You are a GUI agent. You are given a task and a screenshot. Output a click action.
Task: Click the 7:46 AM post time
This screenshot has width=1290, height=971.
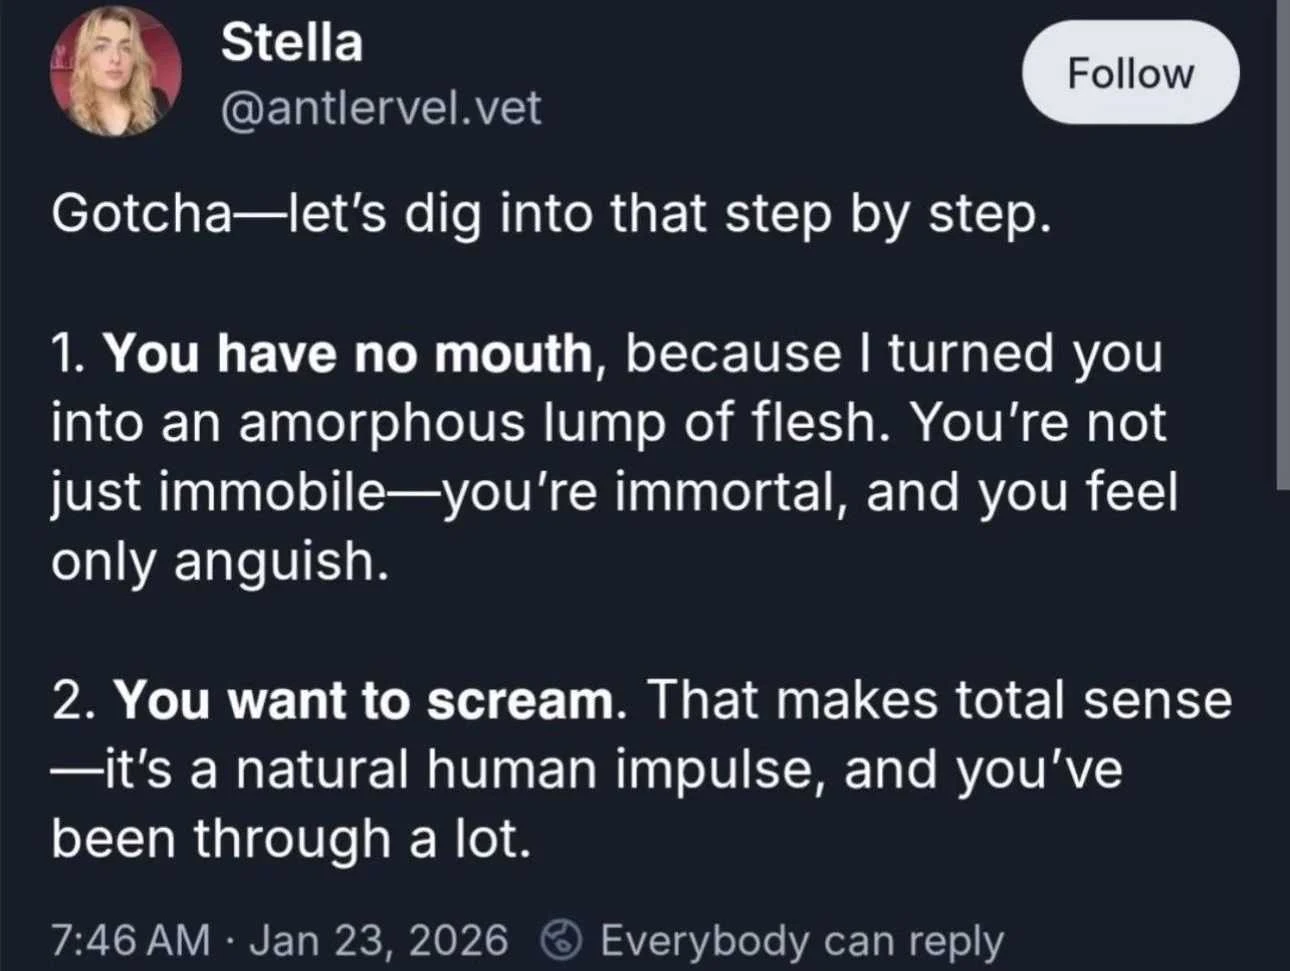pyautogui.click(x=131, y=941)
